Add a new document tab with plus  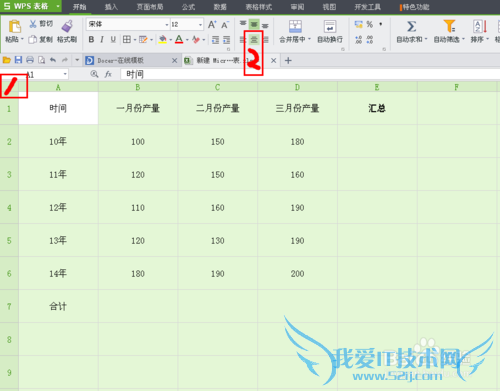(288, 60)
